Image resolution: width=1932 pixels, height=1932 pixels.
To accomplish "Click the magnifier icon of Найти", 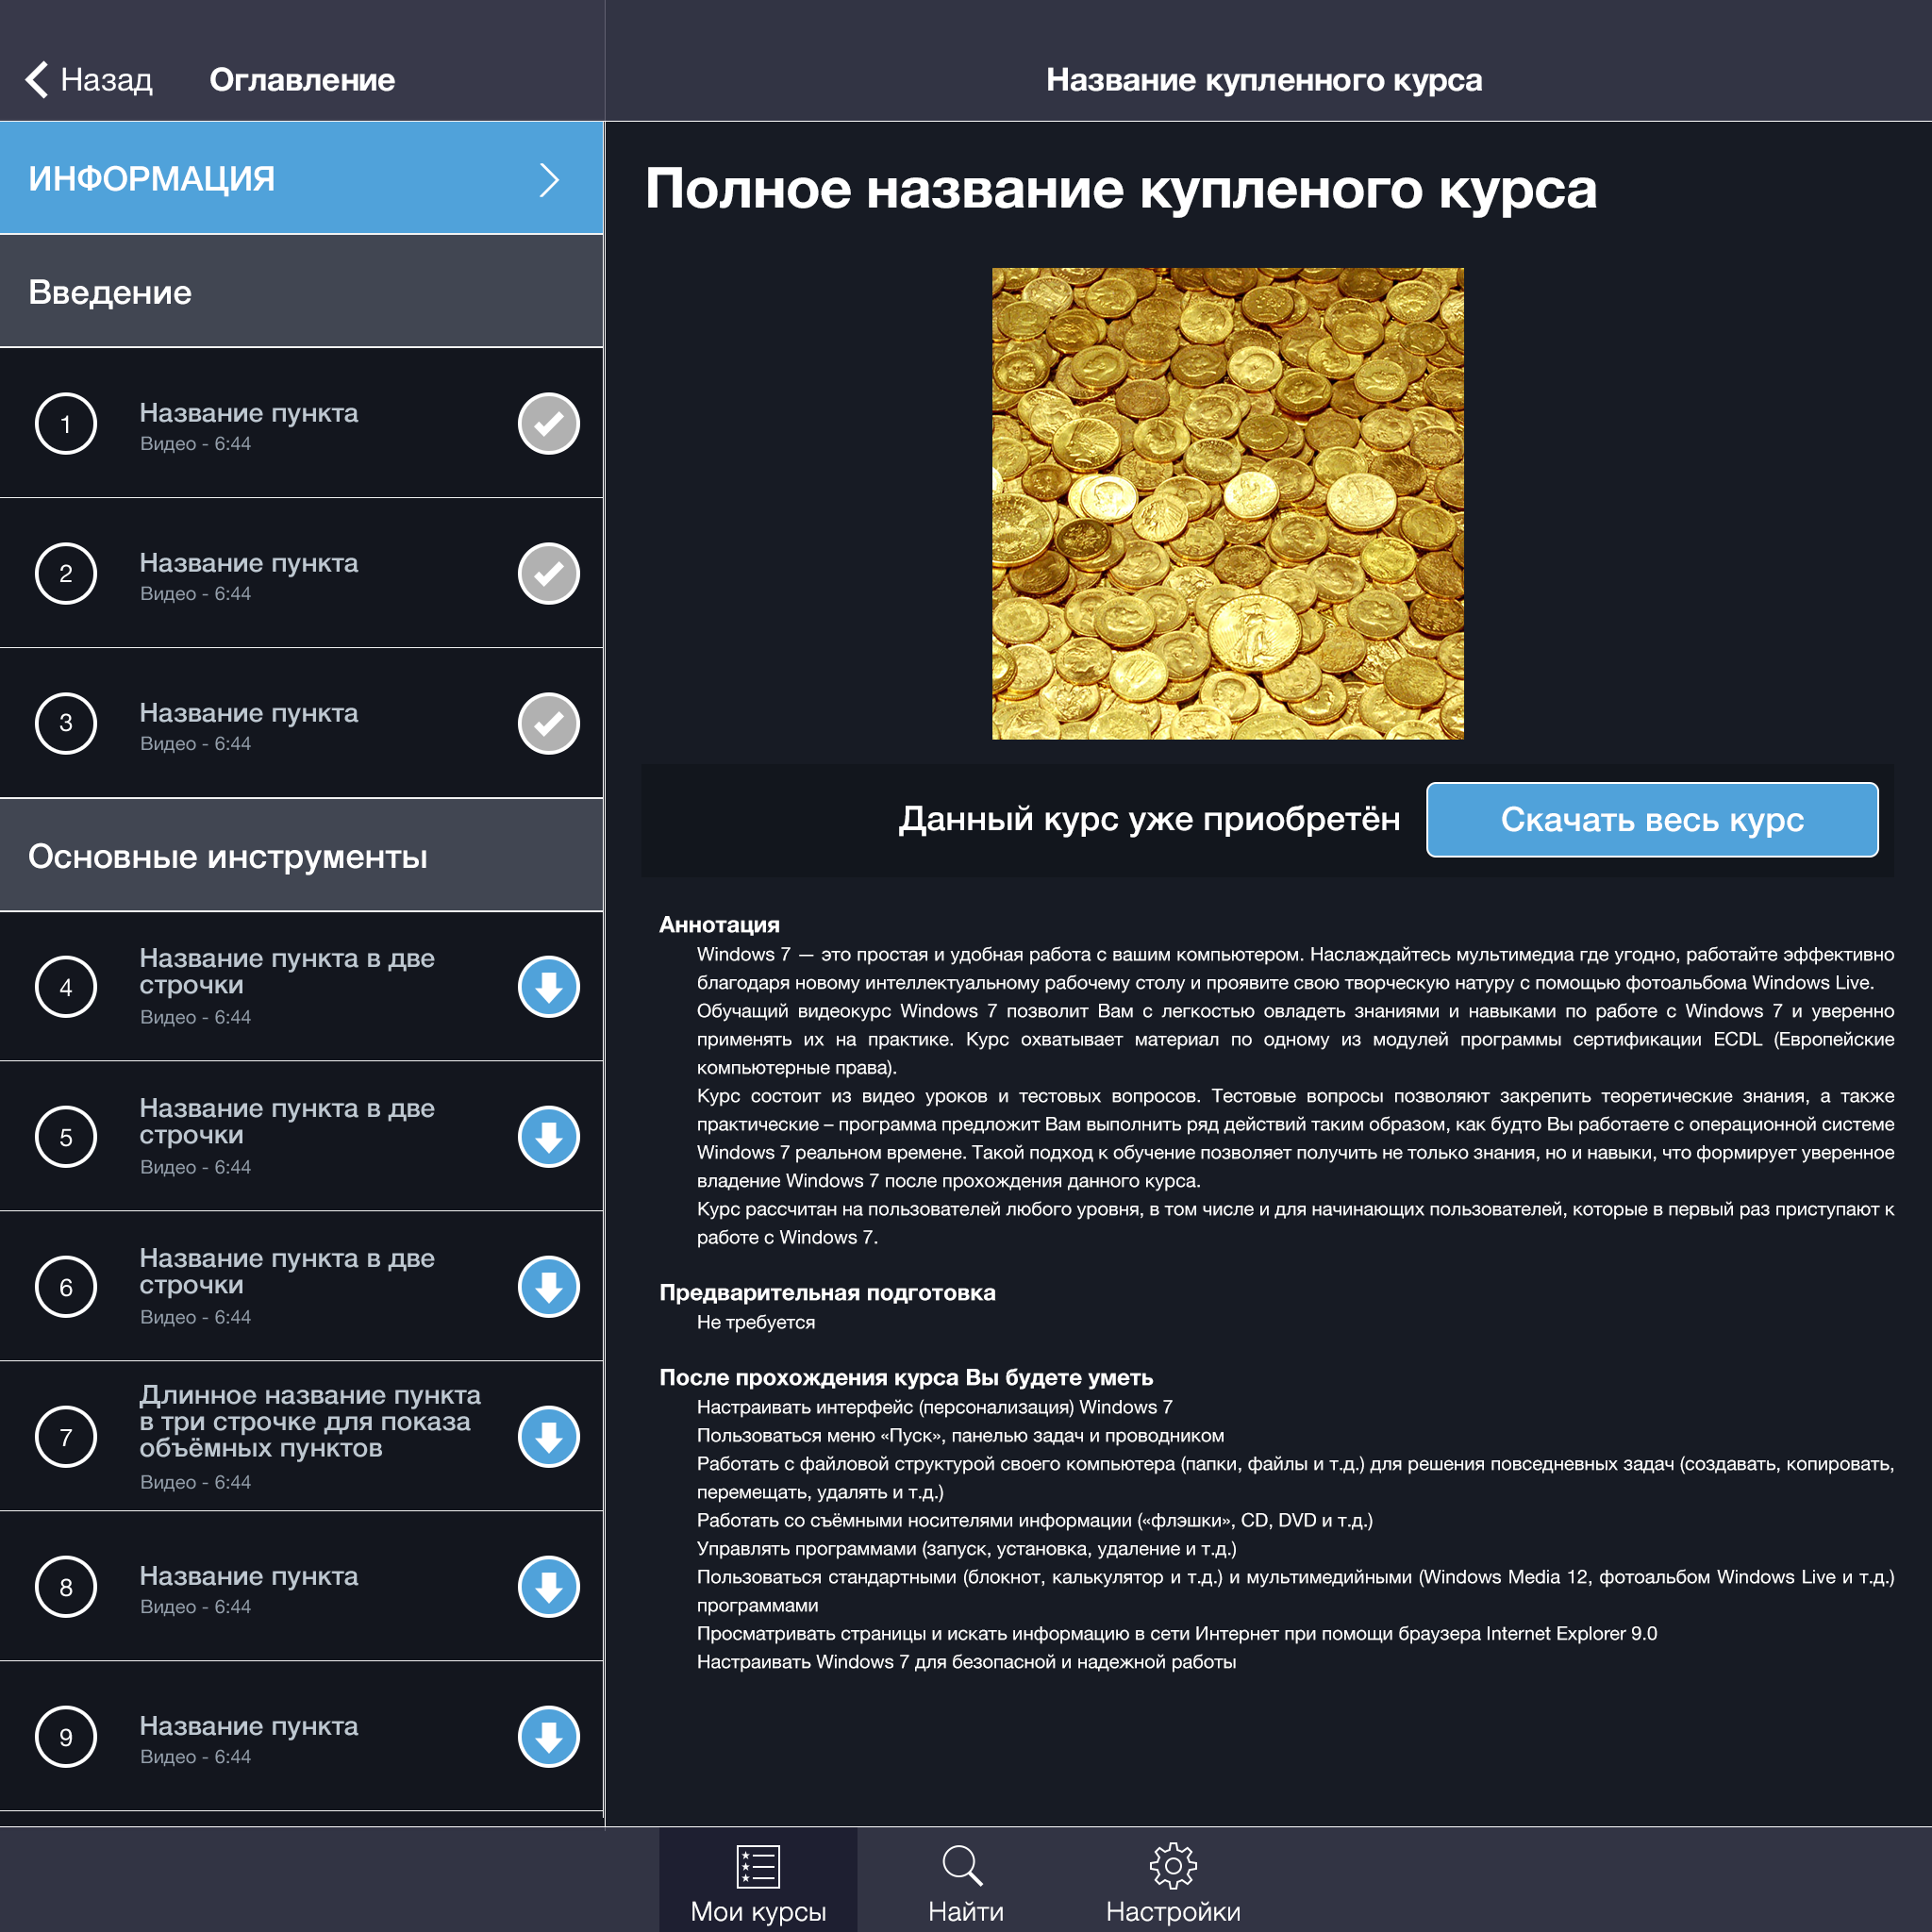I will (963, 1866).
